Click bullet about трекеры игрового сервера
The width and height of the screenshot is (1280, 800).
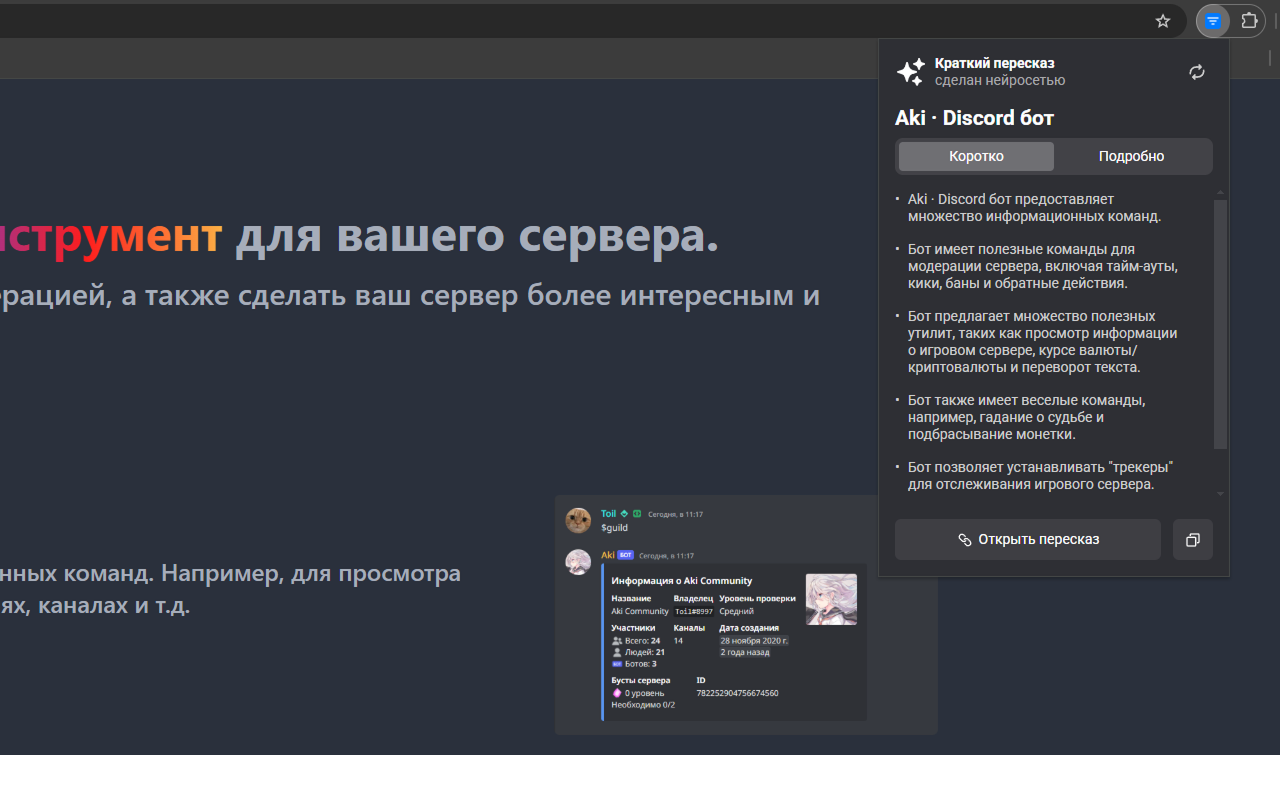coord(1040,476)
